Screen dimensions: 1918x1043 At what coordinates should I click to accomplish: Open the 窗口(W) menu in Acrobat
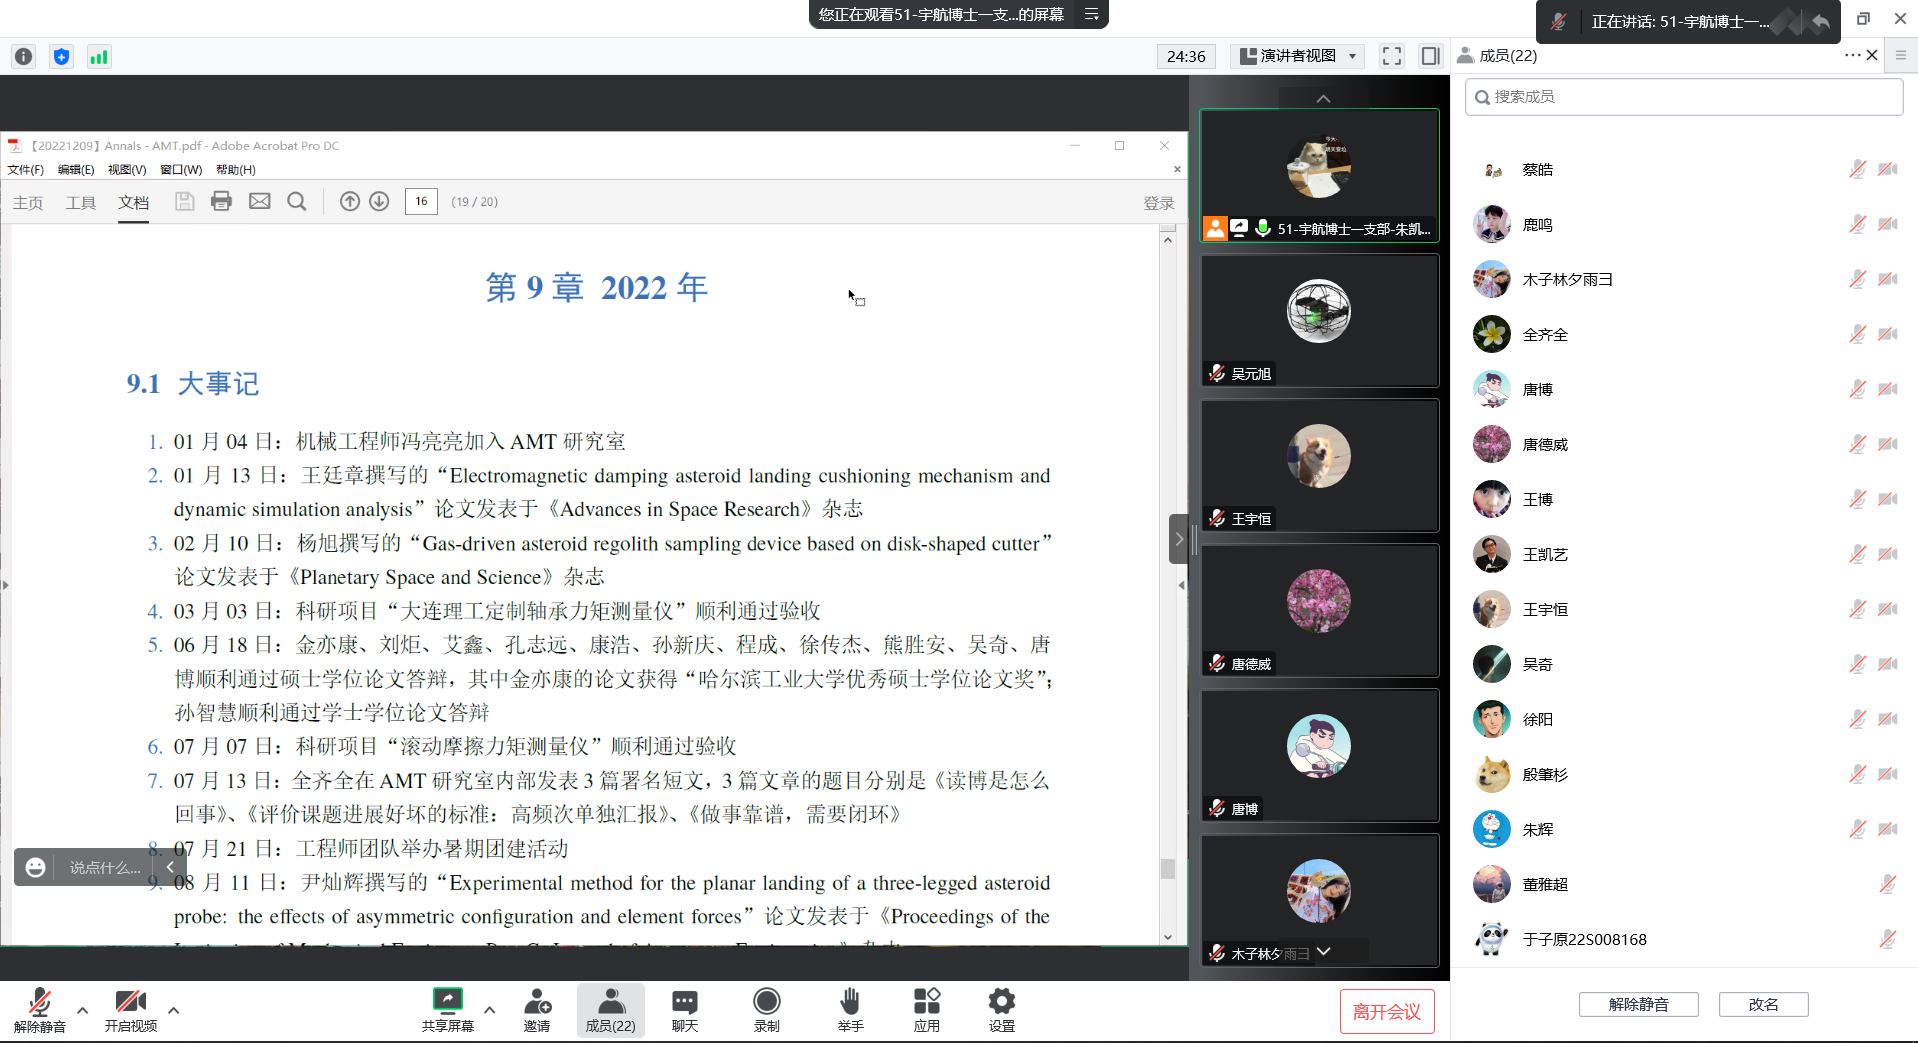coord(181,170)
